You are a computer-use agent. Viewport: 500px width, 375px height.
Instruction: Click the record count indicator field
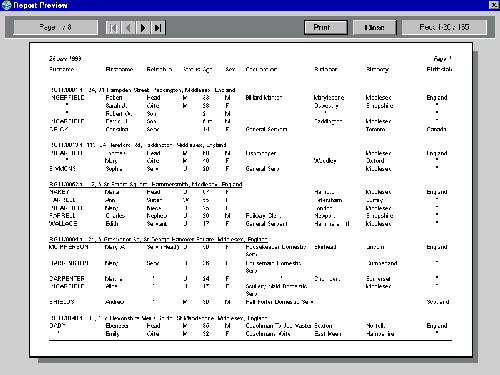coord(444,27)
